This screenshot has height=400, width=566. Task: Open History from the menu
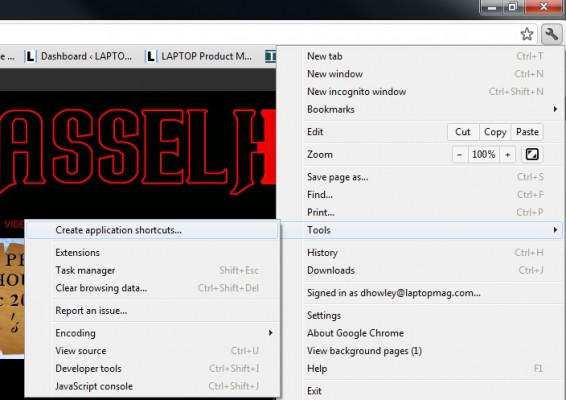[419, 252]
